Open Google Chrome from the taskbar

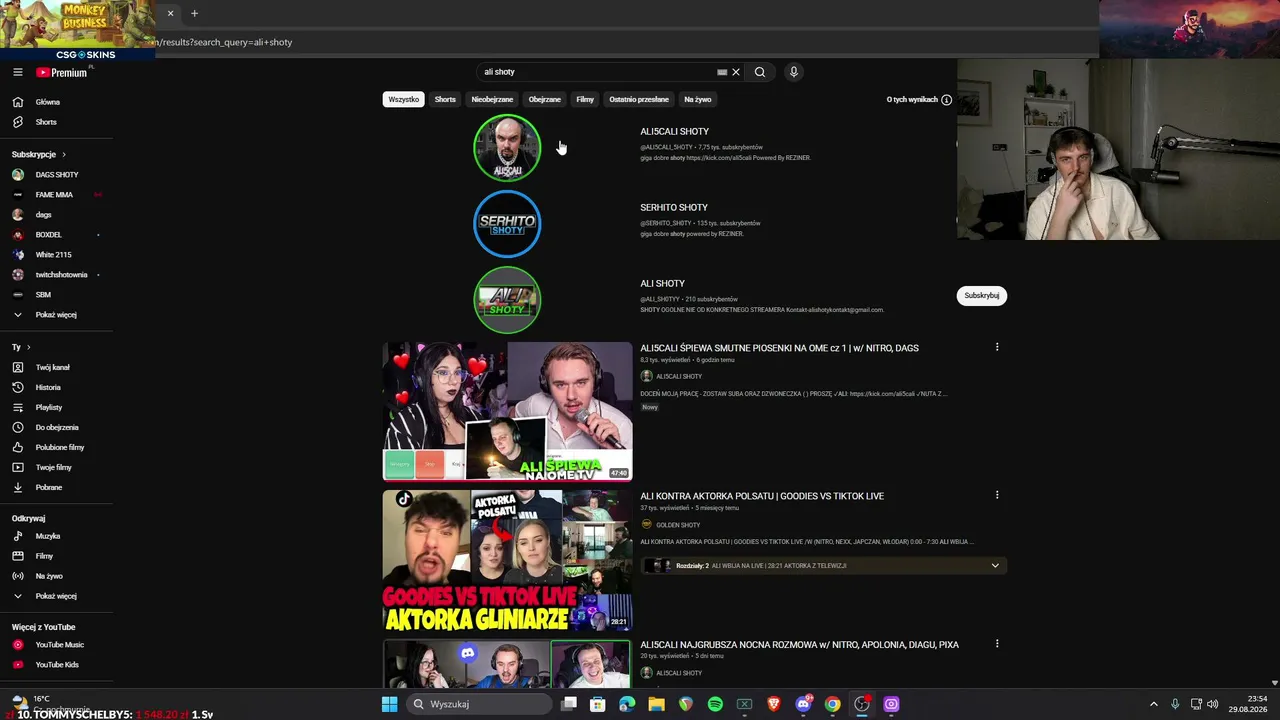coord(832,704)
